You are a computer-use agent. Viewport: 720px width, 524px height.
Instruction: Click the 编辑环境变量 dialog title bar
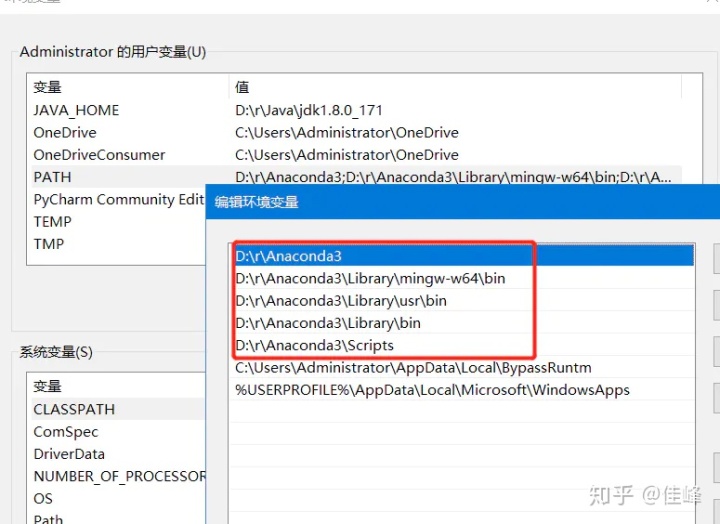[x=462, y=202]
